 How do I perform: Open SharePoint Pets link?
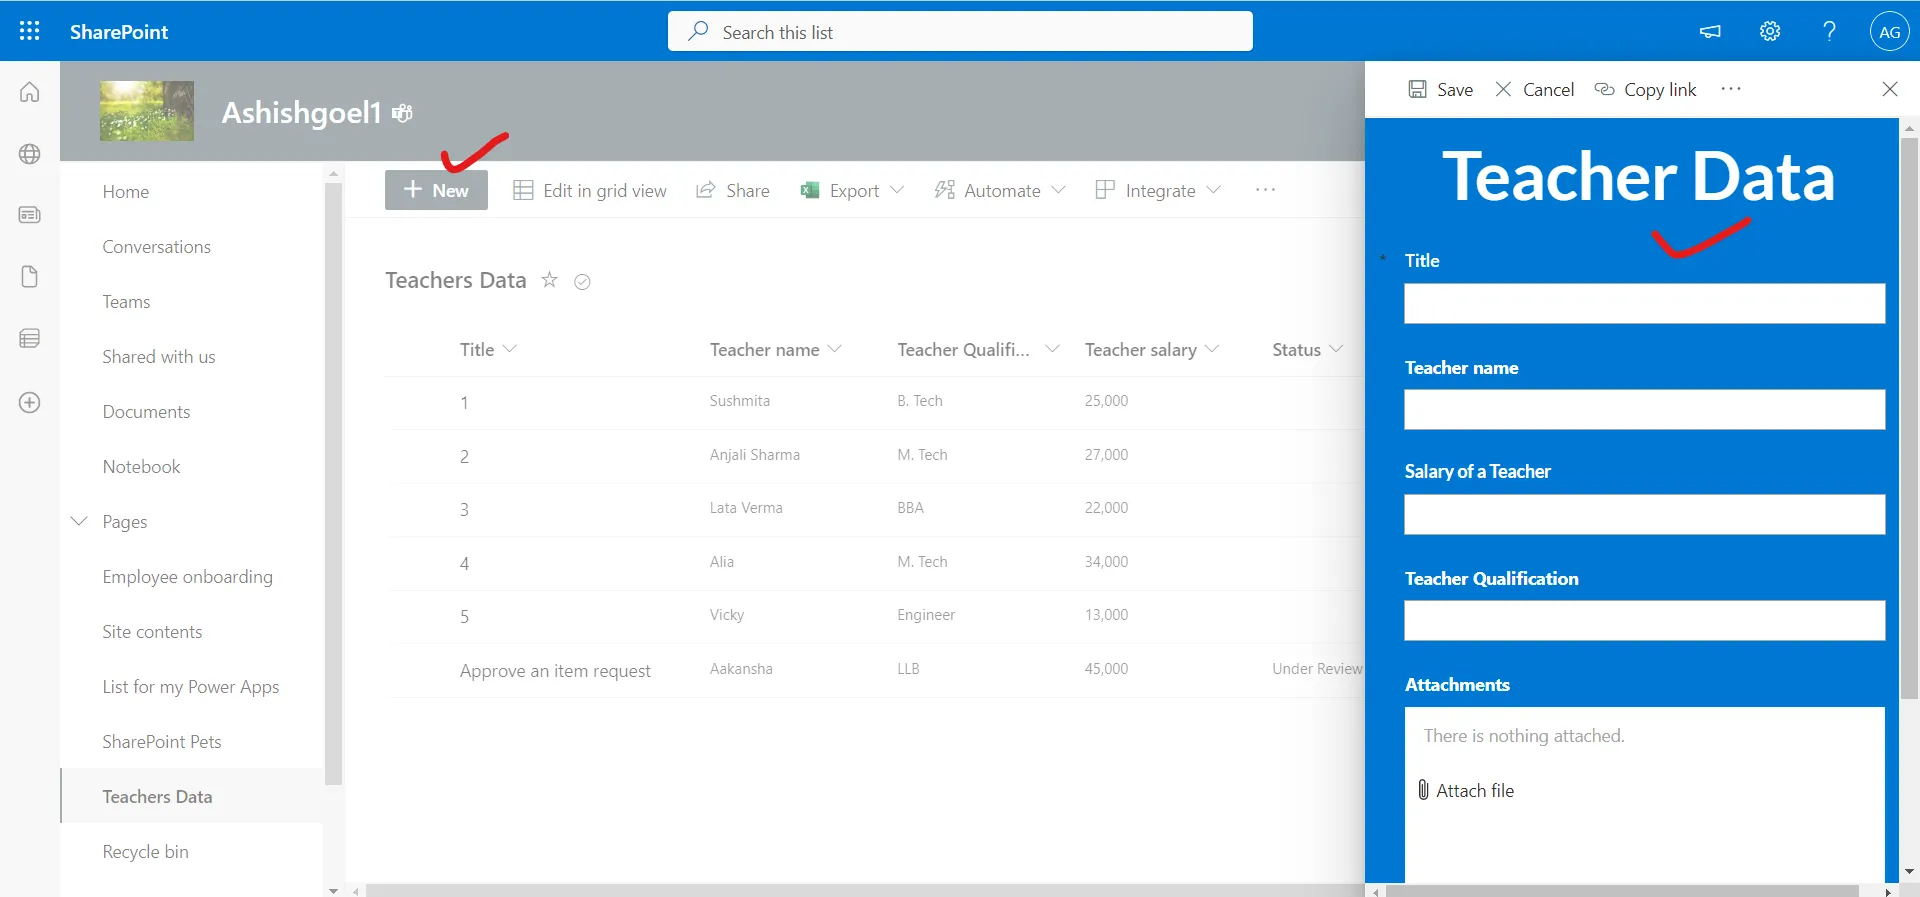tap(161, 741)
